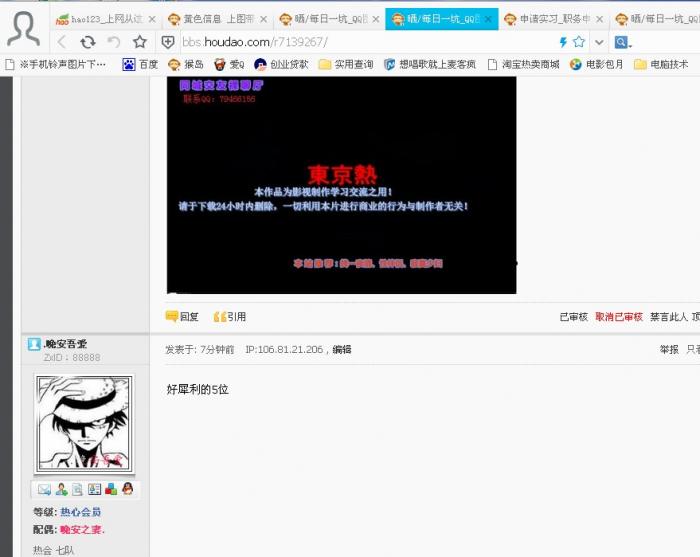
Task: Click 晚安之妻 spouse link
Action: click(82, 530)
